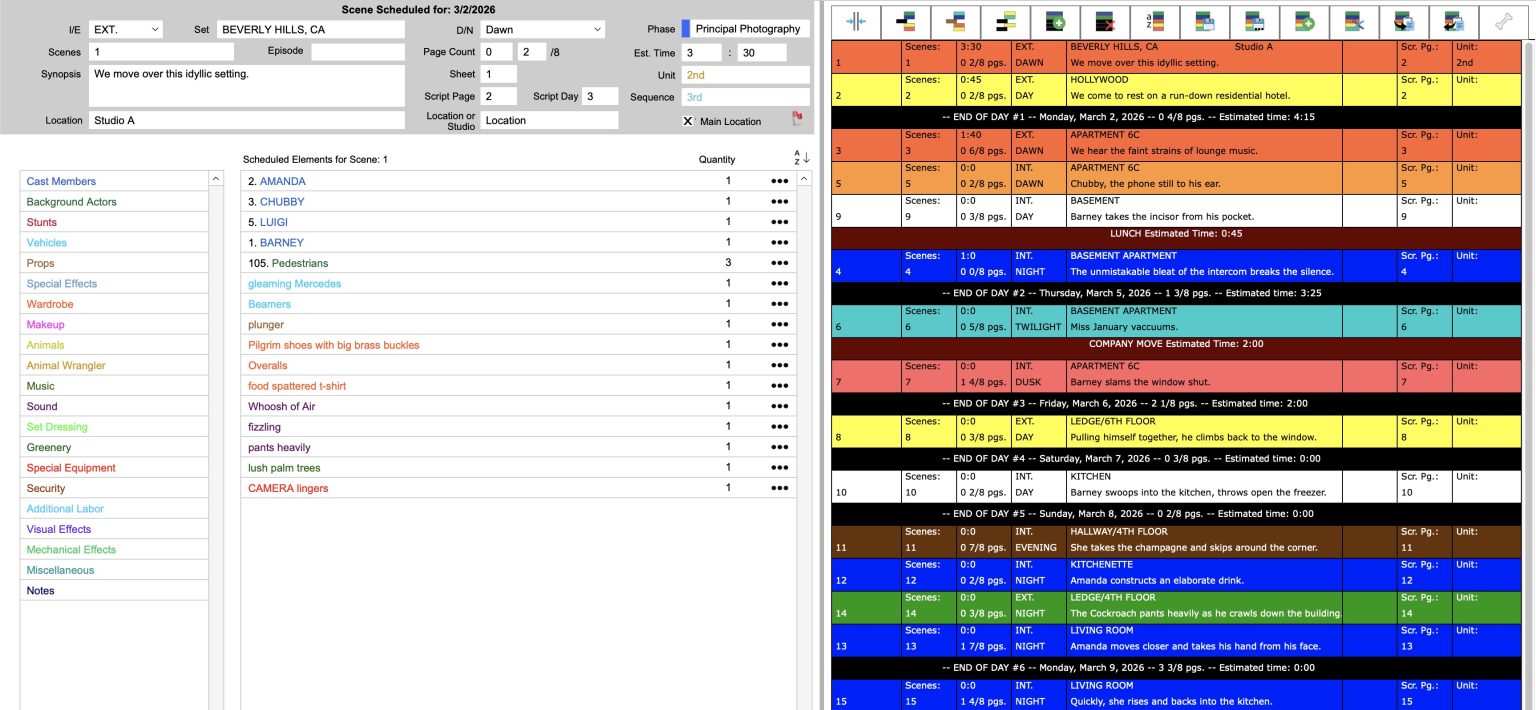Click the a-z sort strips toolbar icon

[x=1155, y=20]
